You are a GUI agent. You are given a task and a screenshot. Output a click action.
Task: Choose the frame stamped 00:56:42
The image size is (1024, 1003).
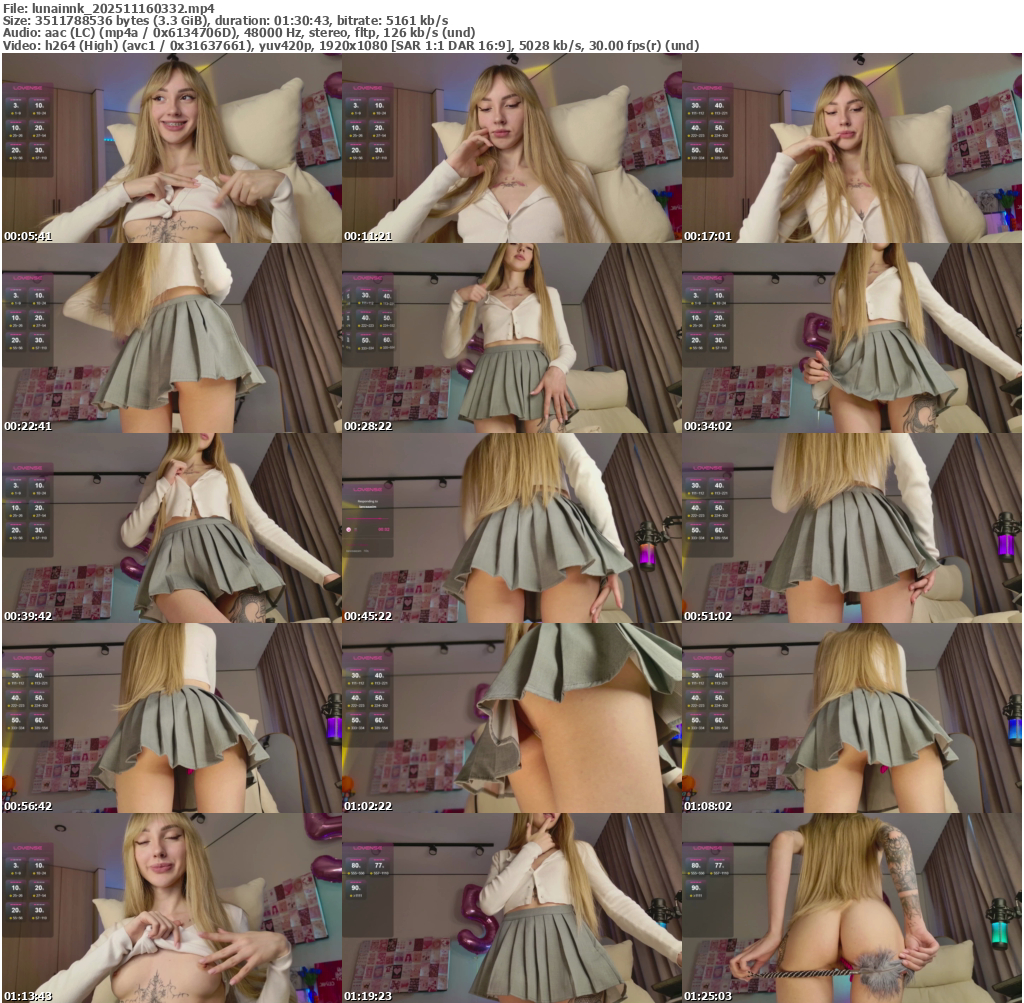pyautogui.click(x=172, y=718)
